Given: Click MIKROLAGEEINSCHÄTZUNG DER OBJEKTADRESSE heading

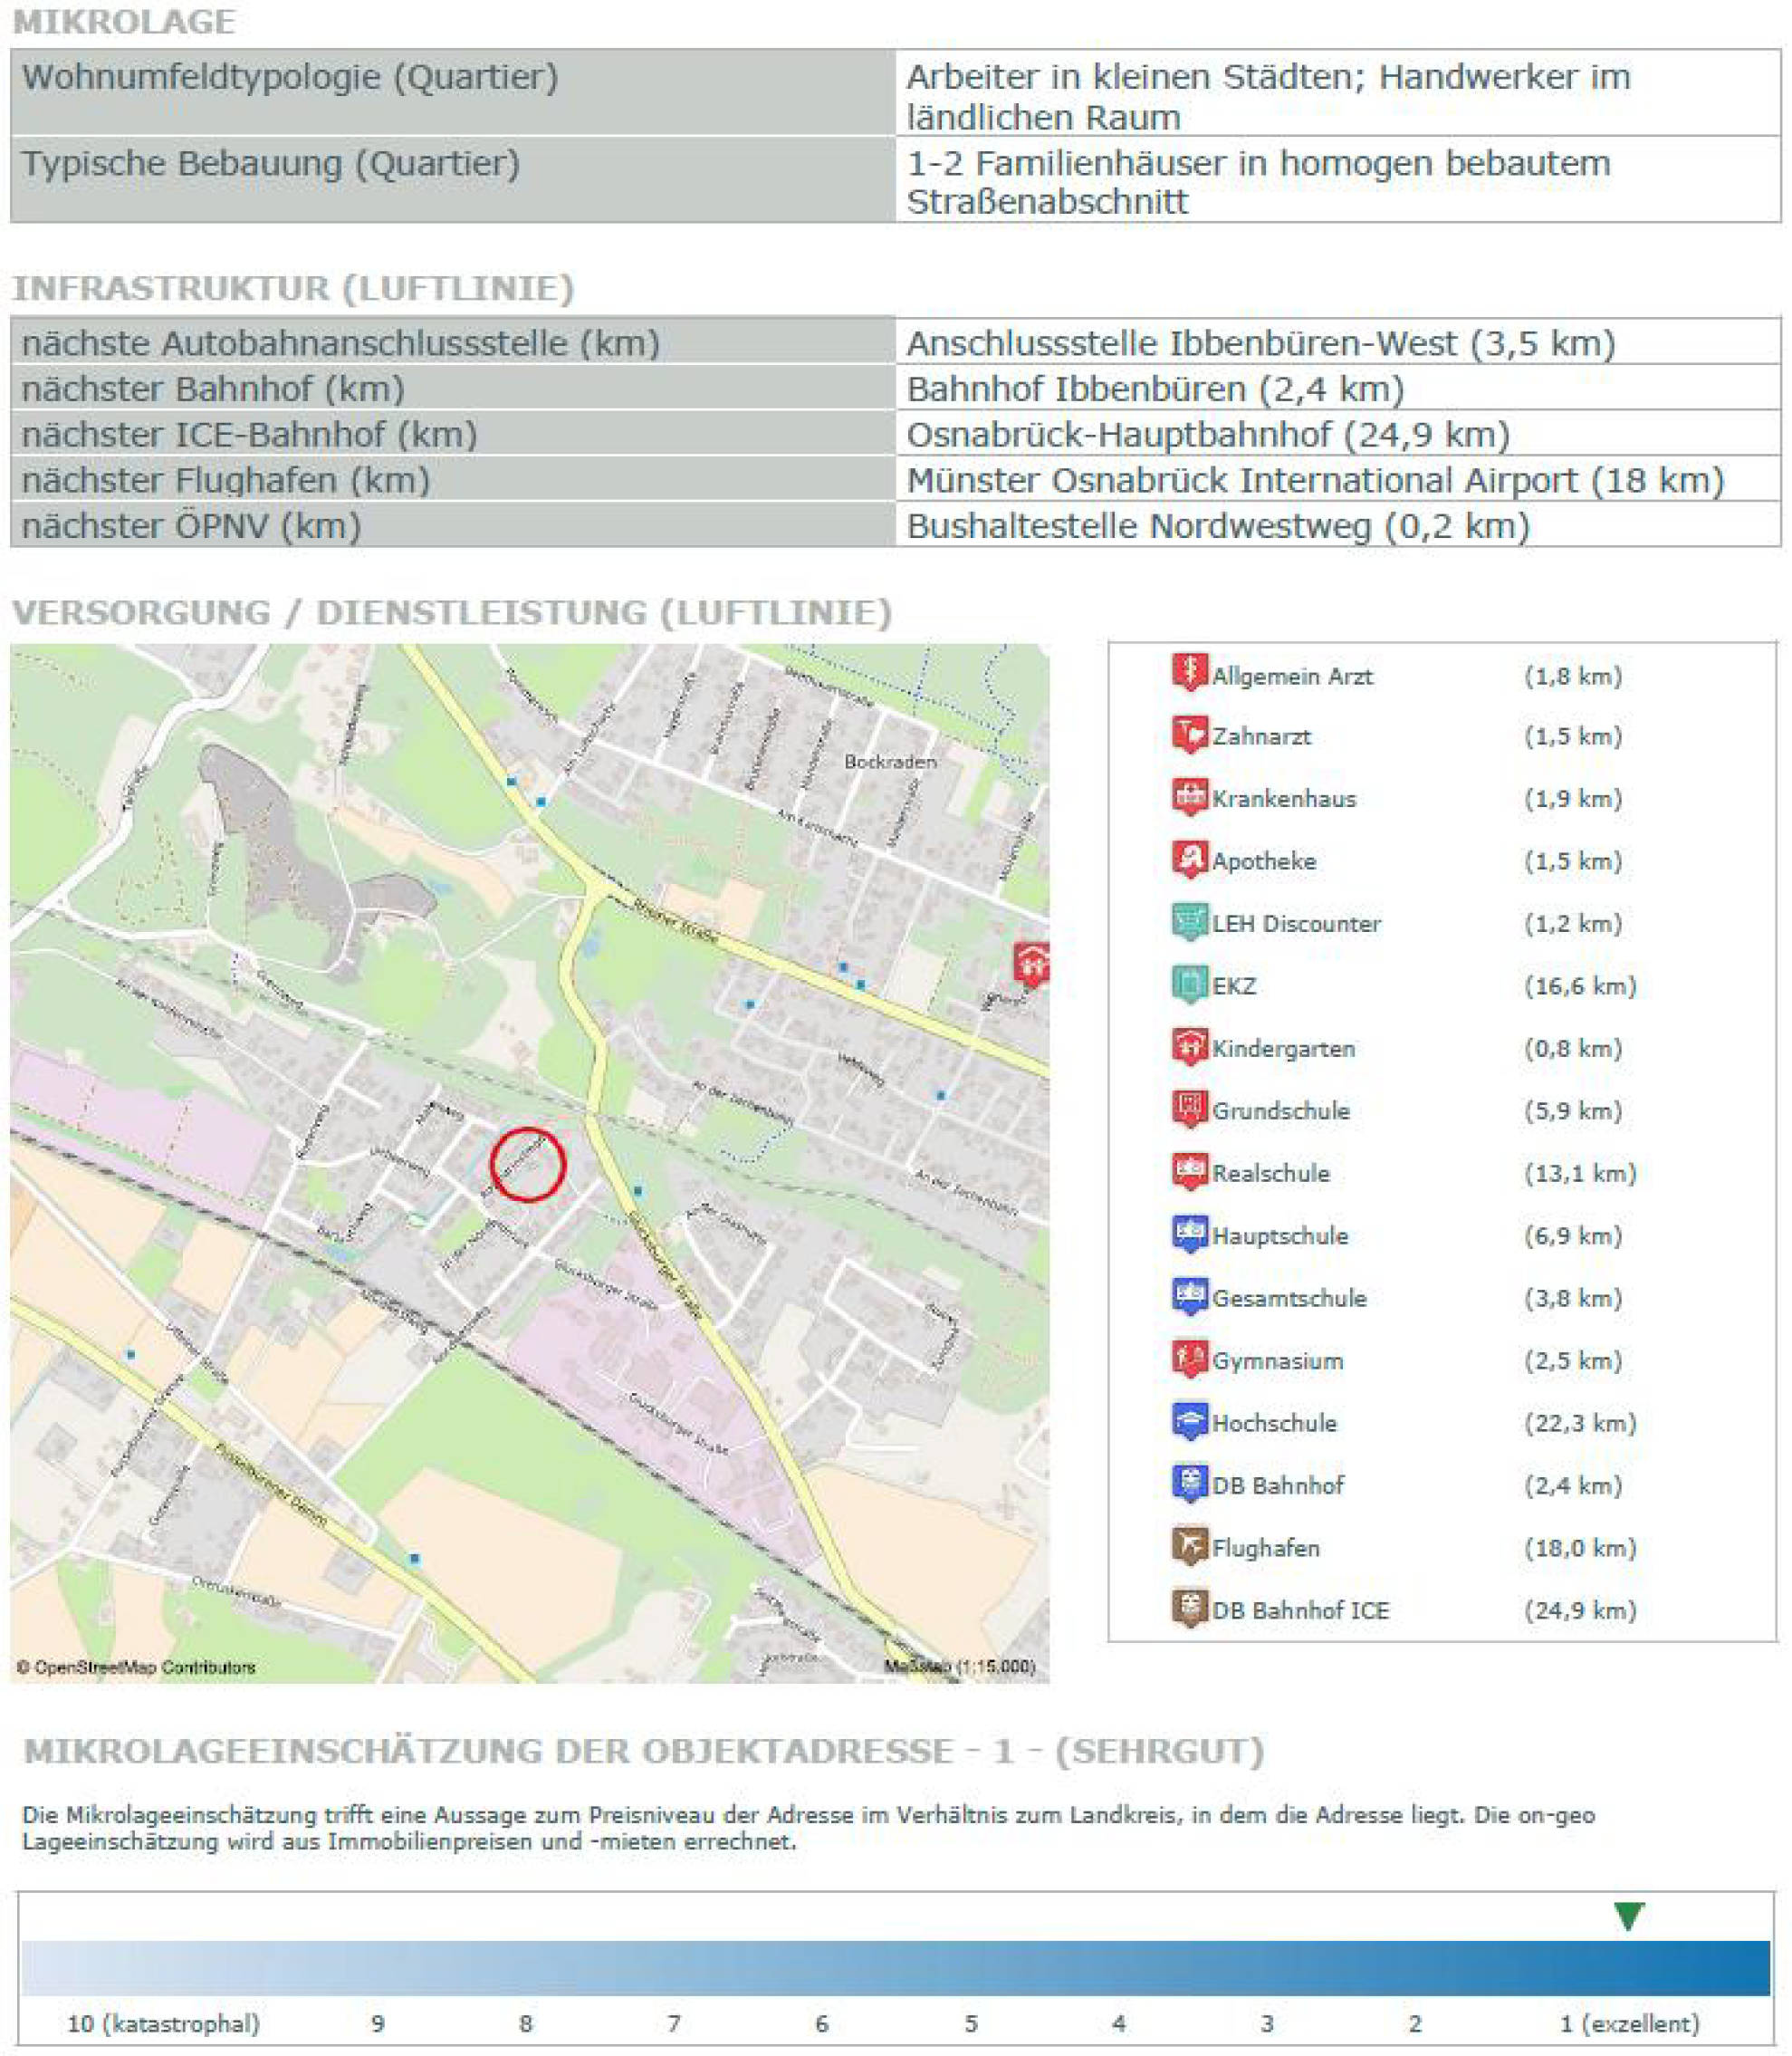Looking at the screenshot, I should click(644, 1751).
